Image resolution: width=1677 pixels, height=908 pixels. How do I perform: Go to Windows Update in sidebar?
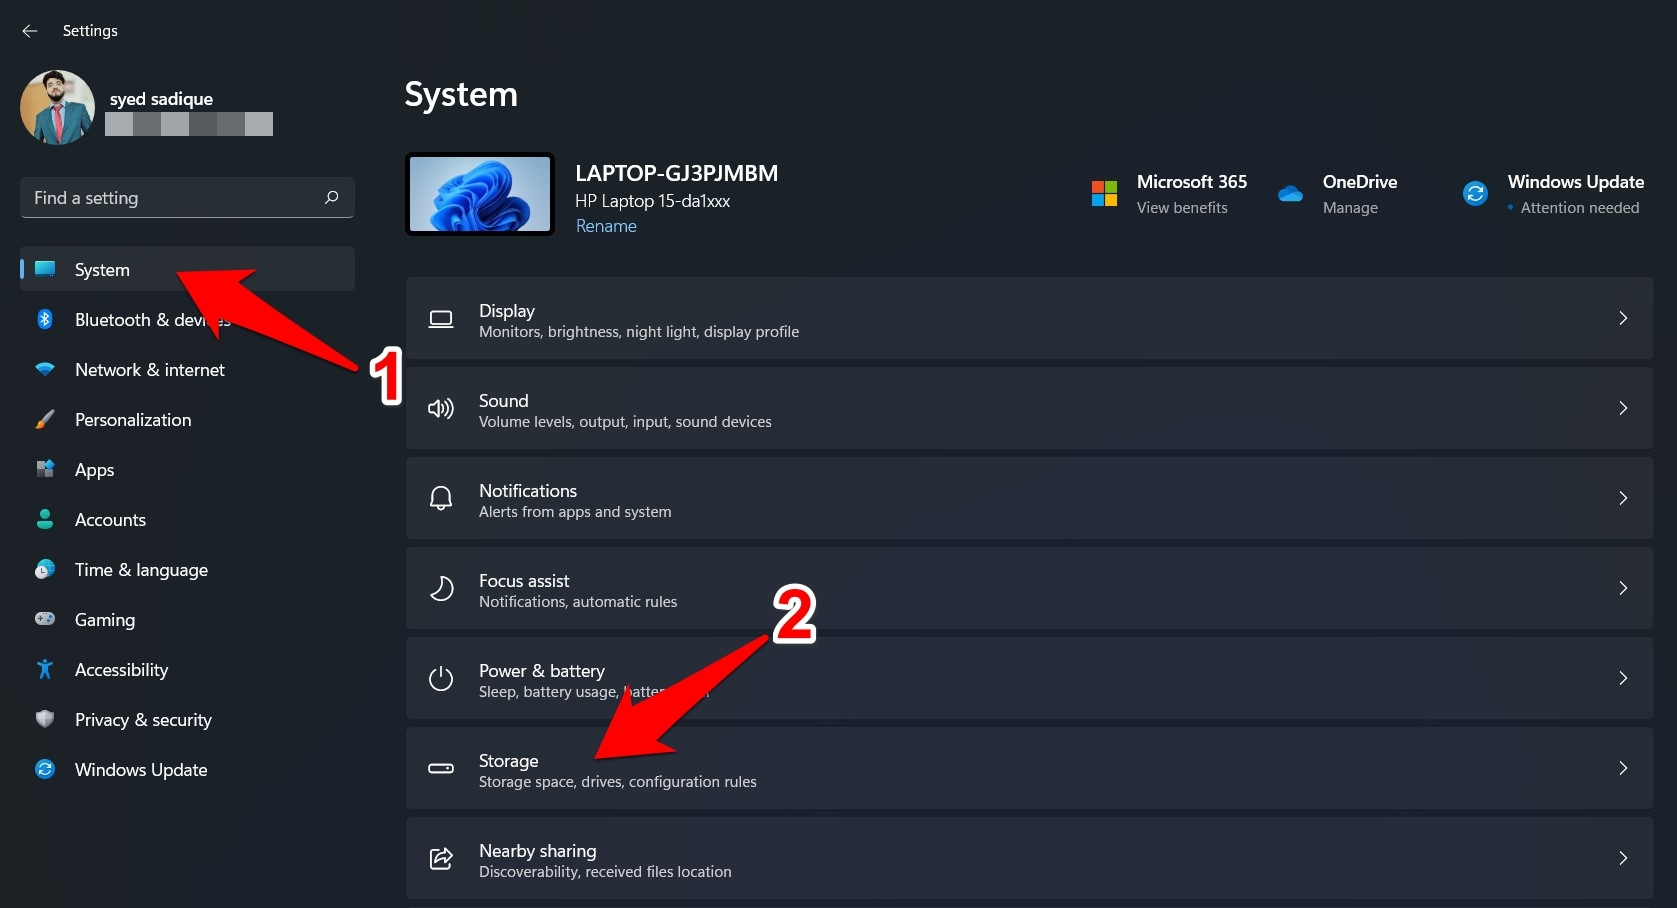(x=140, y=769)
